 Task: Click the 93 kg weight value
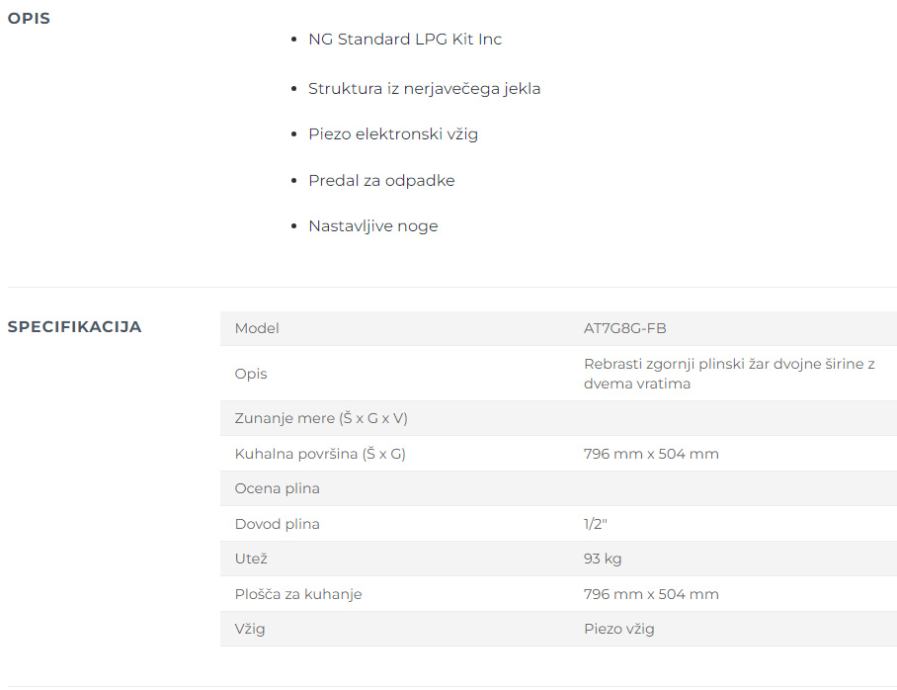click(x=602, y=558)
